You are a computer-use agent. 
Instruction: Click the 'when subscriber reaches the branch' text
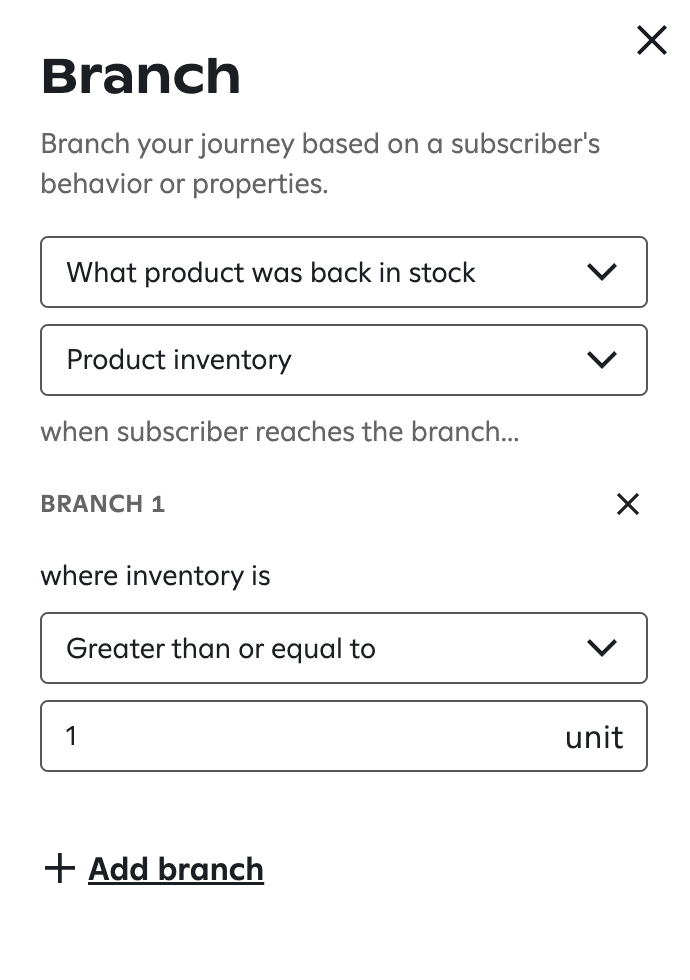[279, 432]
